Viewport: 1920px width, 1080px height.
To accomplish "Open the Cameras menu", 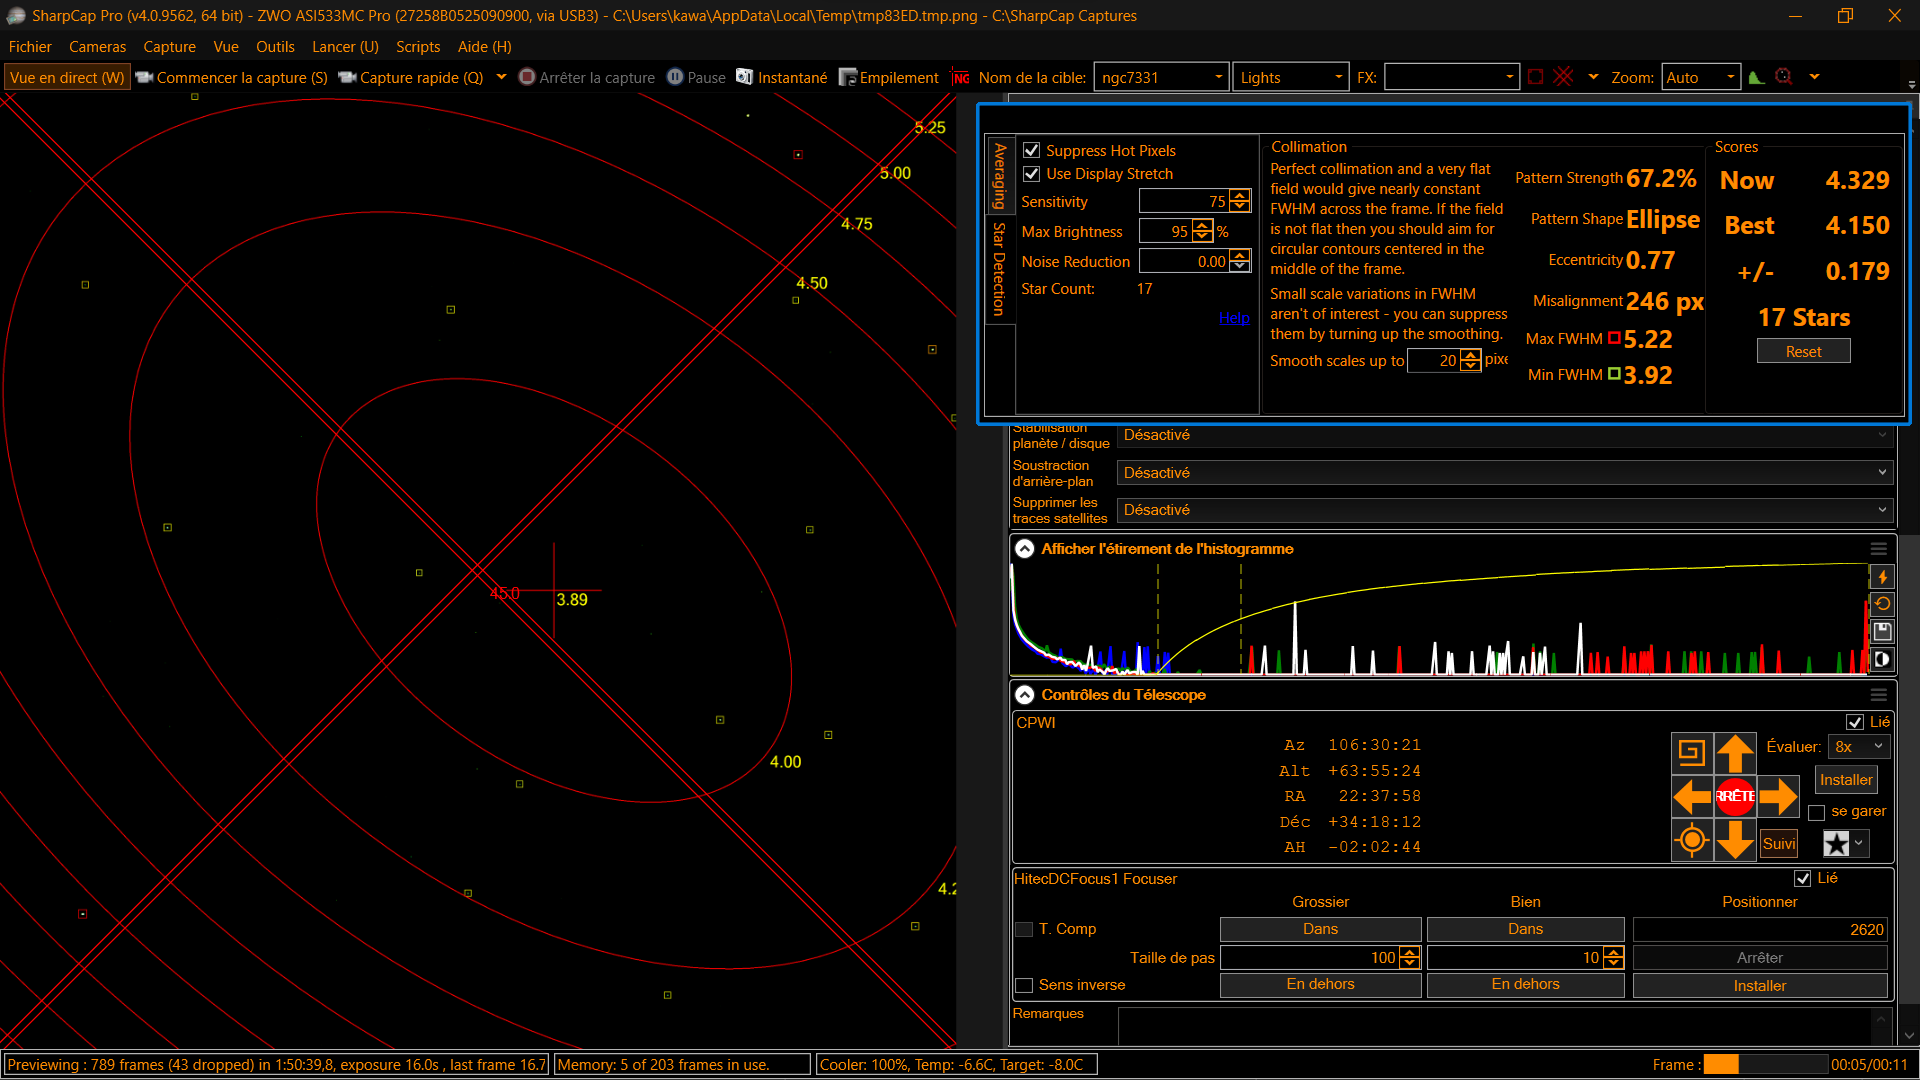I will pos(97,47).
